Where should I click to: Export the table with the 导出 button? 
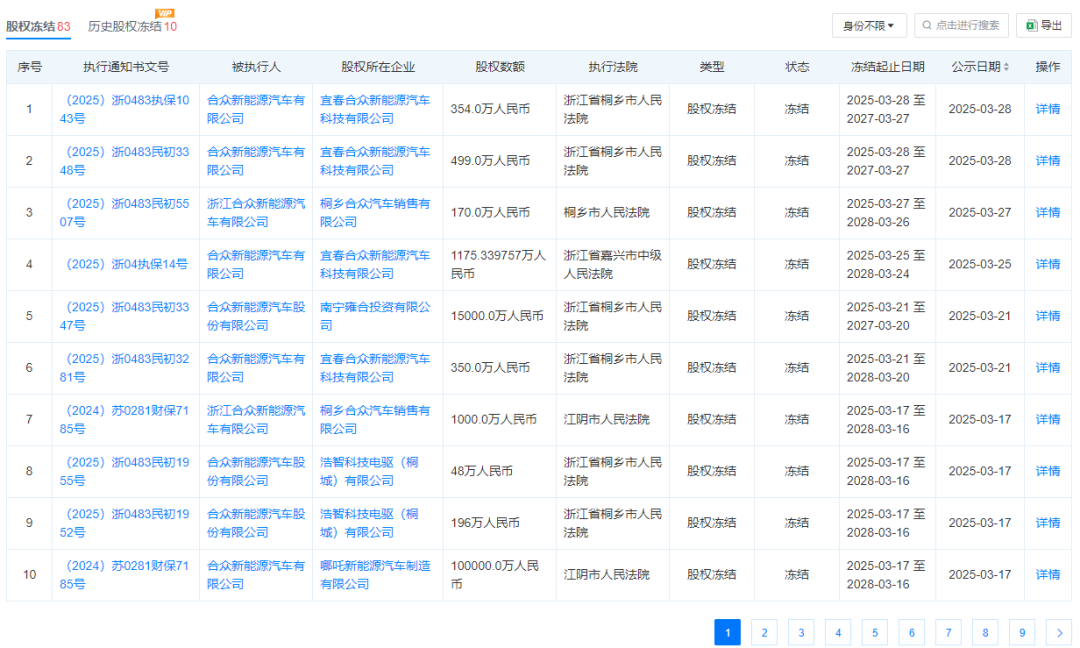[1044, 25]
